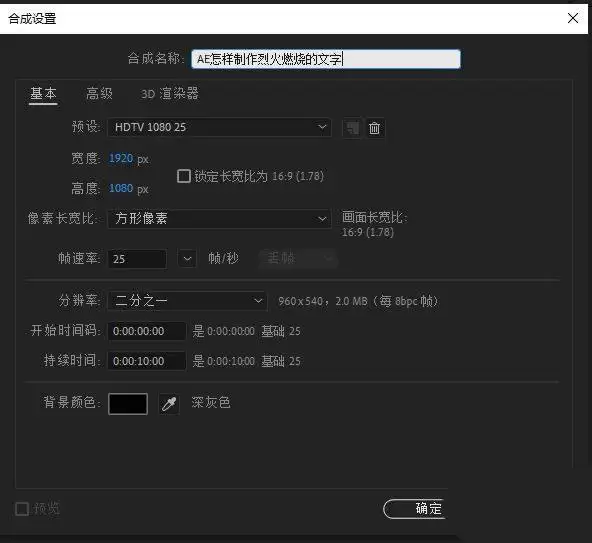
Task: Switch to the 高级 tab
Action: coord(99,93)
